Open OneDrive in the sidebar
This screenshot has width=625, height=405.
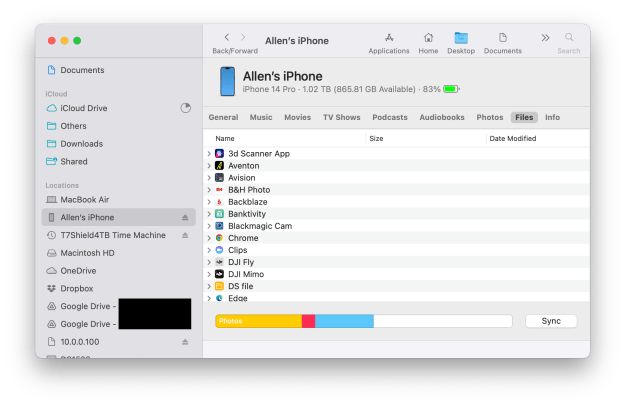(118, 271)
